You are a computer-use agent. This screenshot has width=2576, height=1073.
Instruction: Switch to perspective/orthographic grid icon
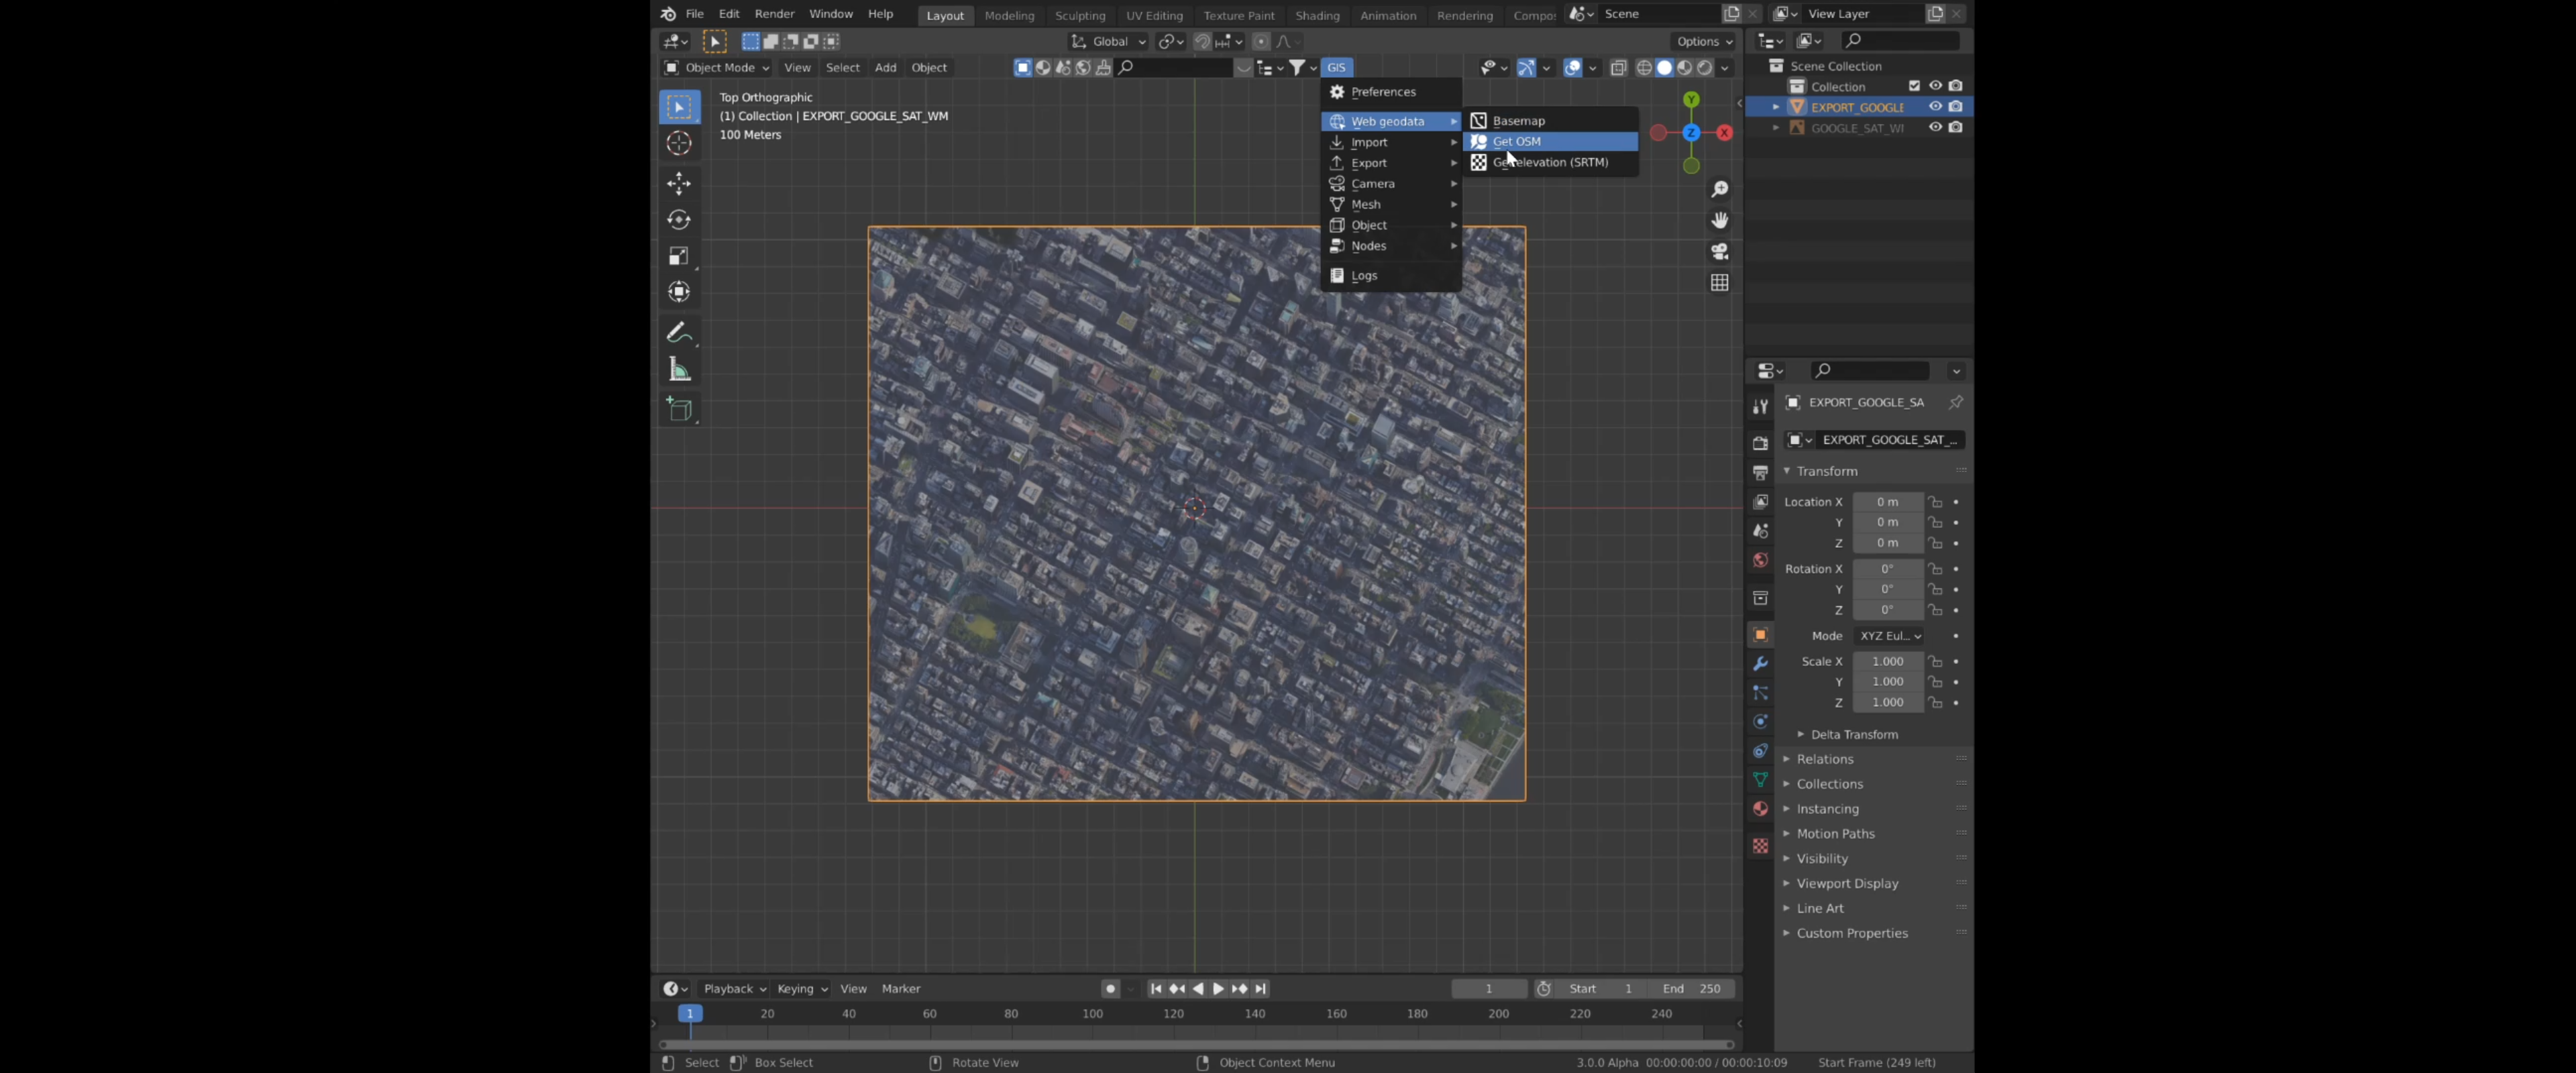tap(1719, 283)
